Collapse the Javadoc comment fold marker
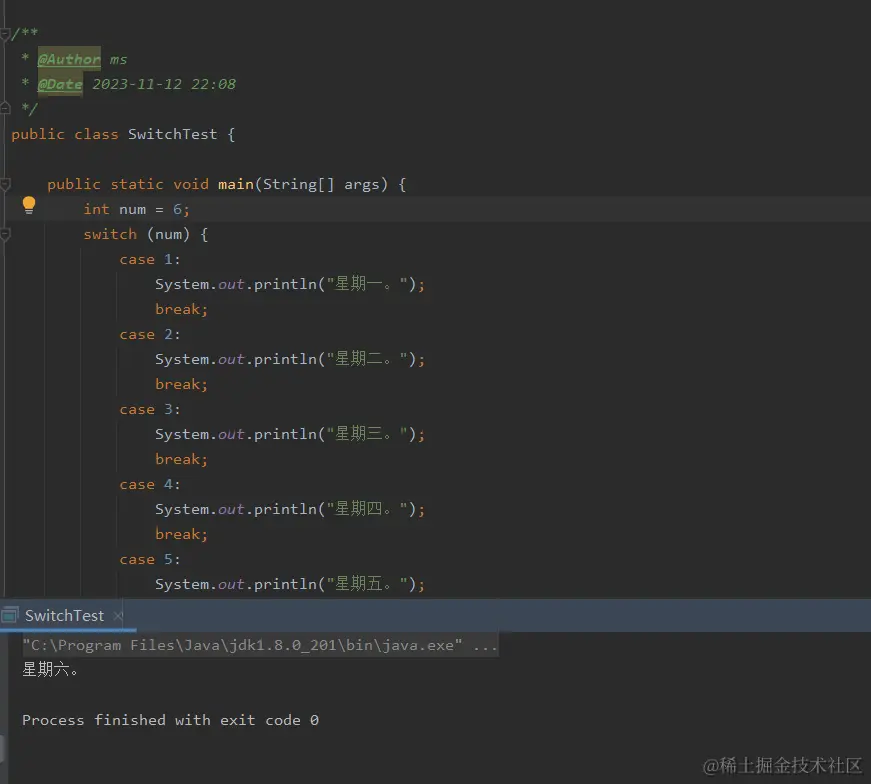Screen dimensions: 871x784 (x=5, y=34)
